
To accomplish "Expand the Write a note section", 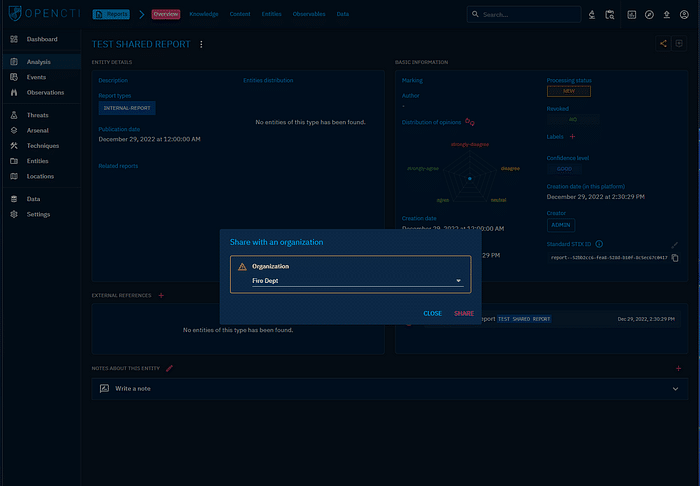I will [675, 388].
